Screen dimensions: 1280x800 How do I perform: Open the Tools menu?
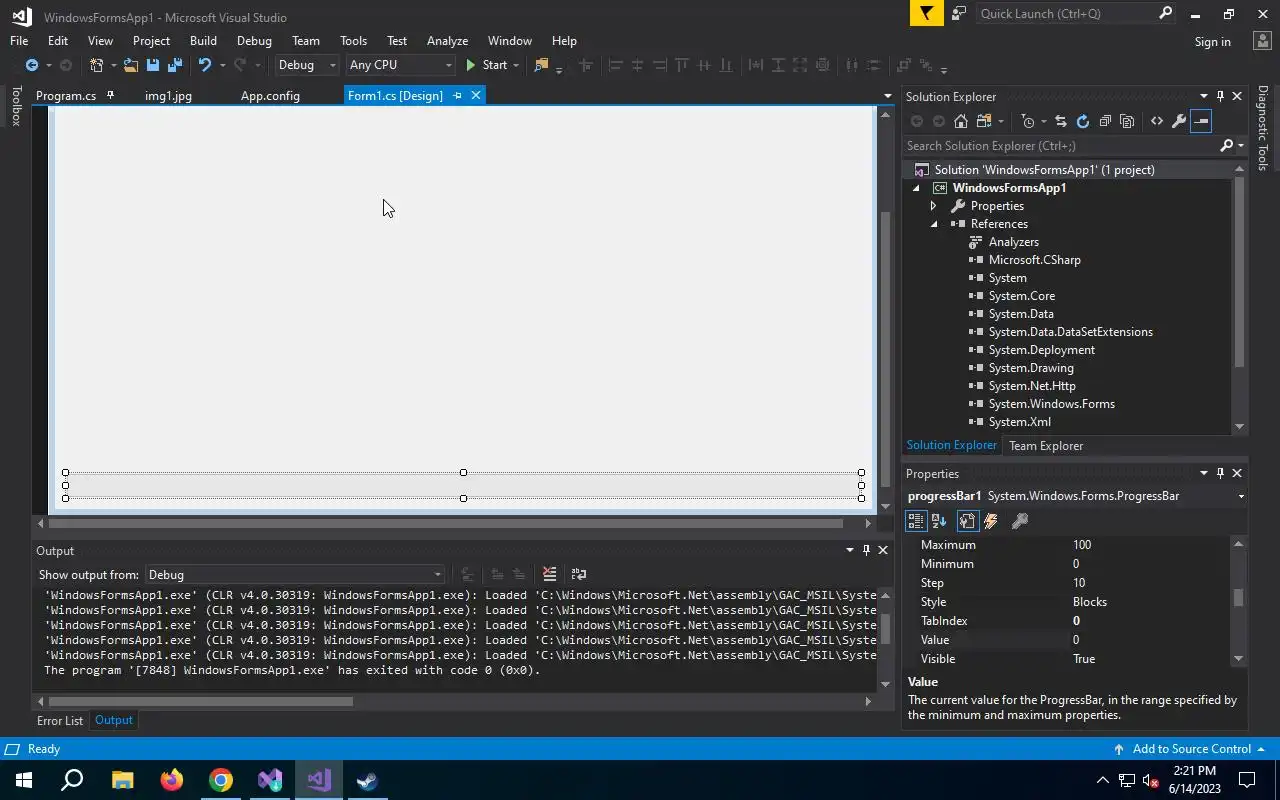tap(353, 41)
